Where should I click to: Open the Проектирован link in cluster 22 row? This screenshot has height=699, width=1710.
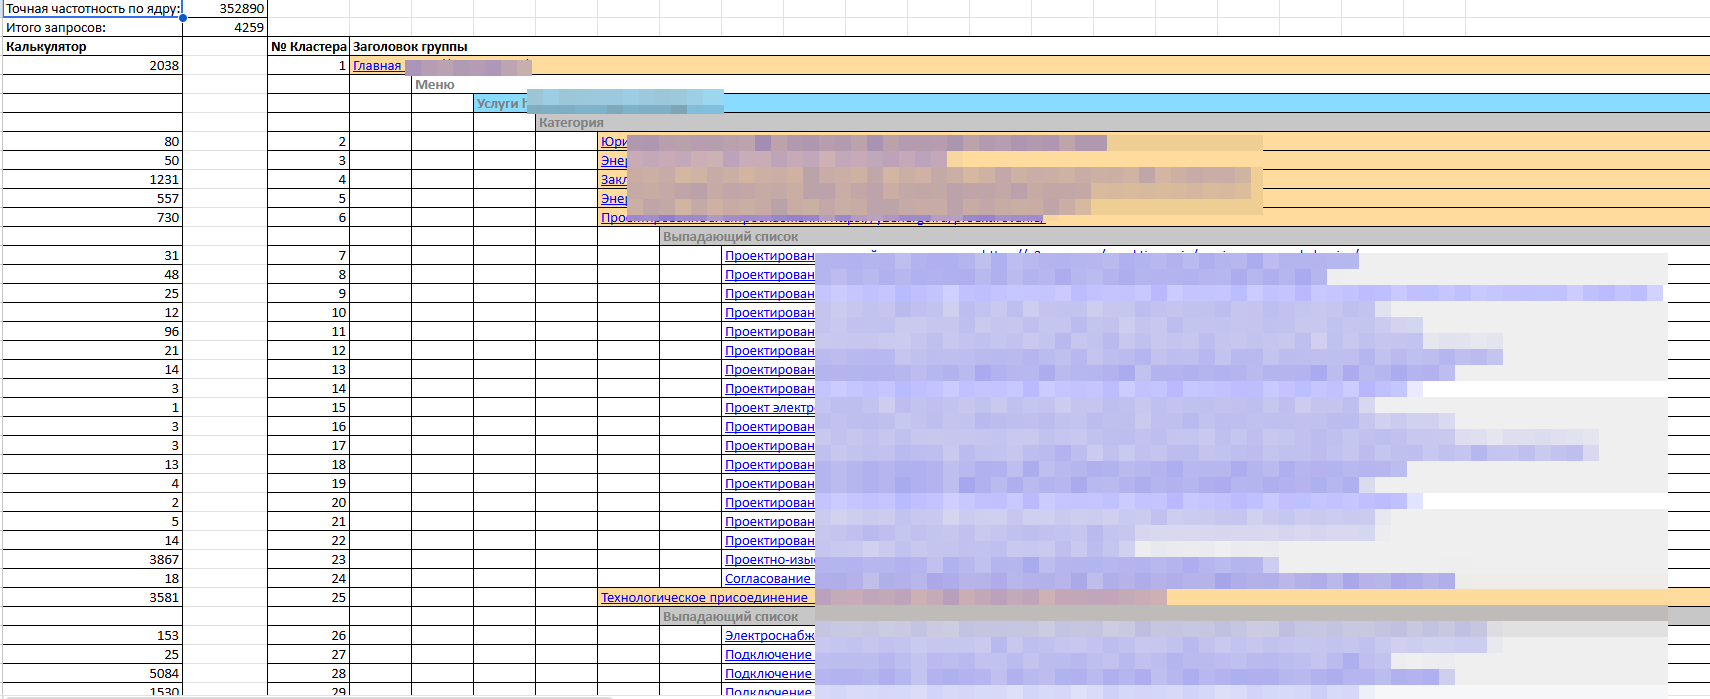[x=770, y=541]
